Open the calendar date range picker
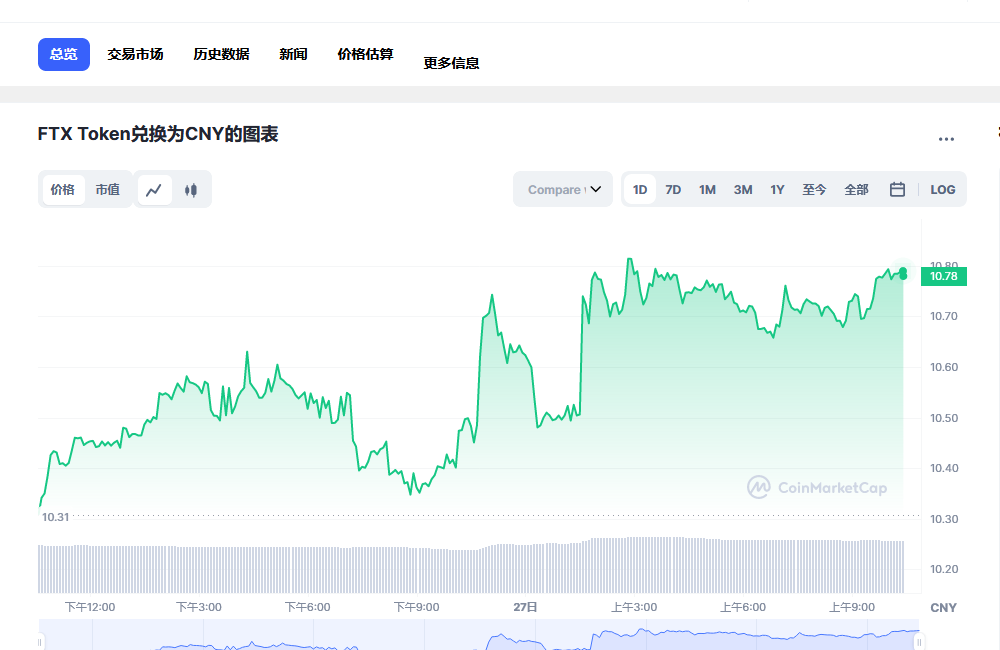The image size is (1000, 650). [x=897, y=189]
